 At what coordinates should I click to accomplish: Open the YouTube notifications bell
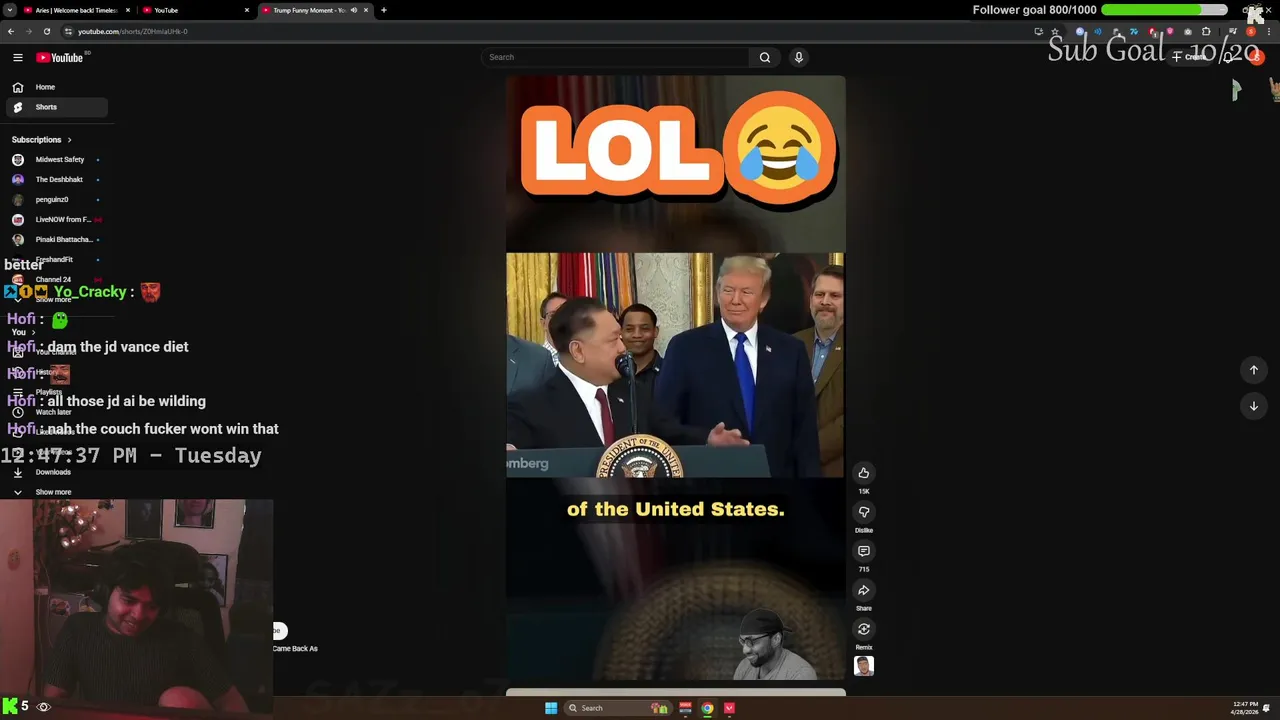pos(1229,57)
